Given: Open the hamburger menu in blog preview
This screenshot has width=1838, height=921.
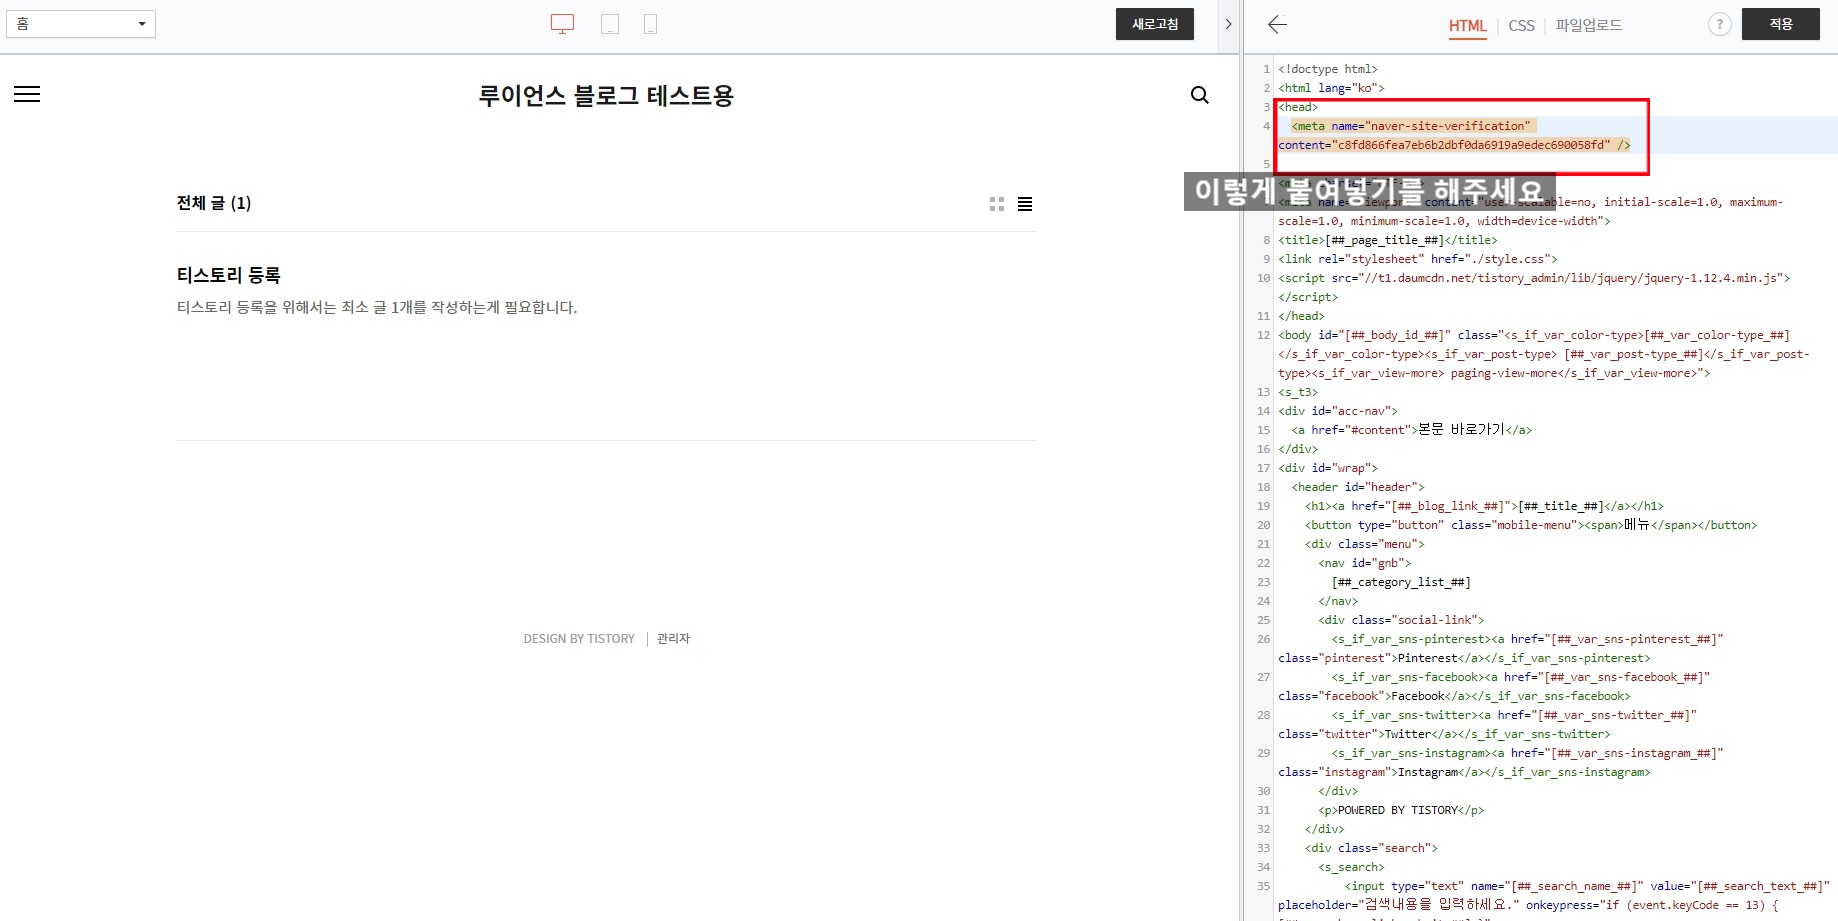Looking at the screenshot, I should [27, 94].
